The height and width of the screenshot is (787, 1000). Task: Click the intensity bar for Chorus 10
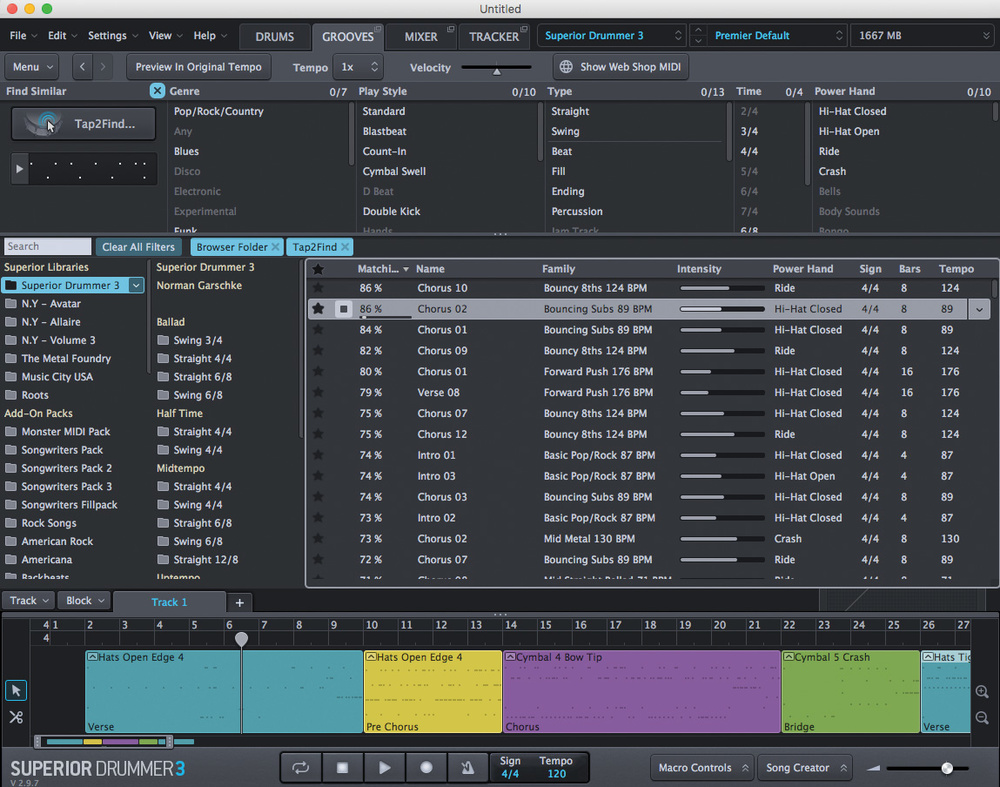point(722,288)
